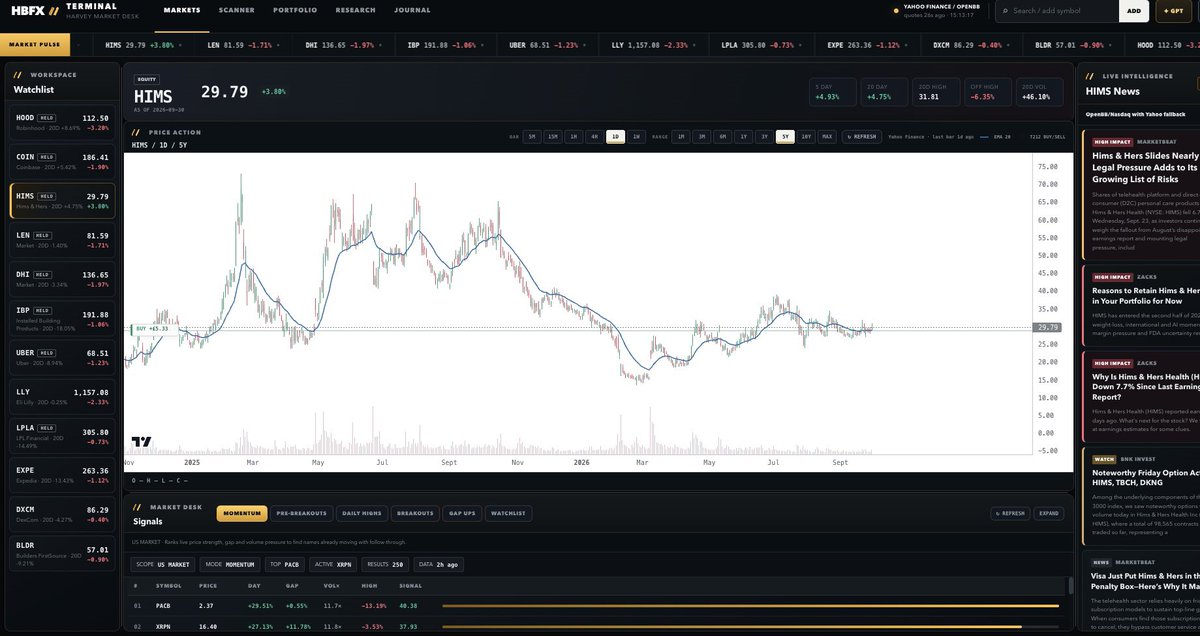Open the Noteworthy Friday Option Activity article
The width and height of the screenshot is (1200, 636).
pyautogui.click(x=1146, y=480)
